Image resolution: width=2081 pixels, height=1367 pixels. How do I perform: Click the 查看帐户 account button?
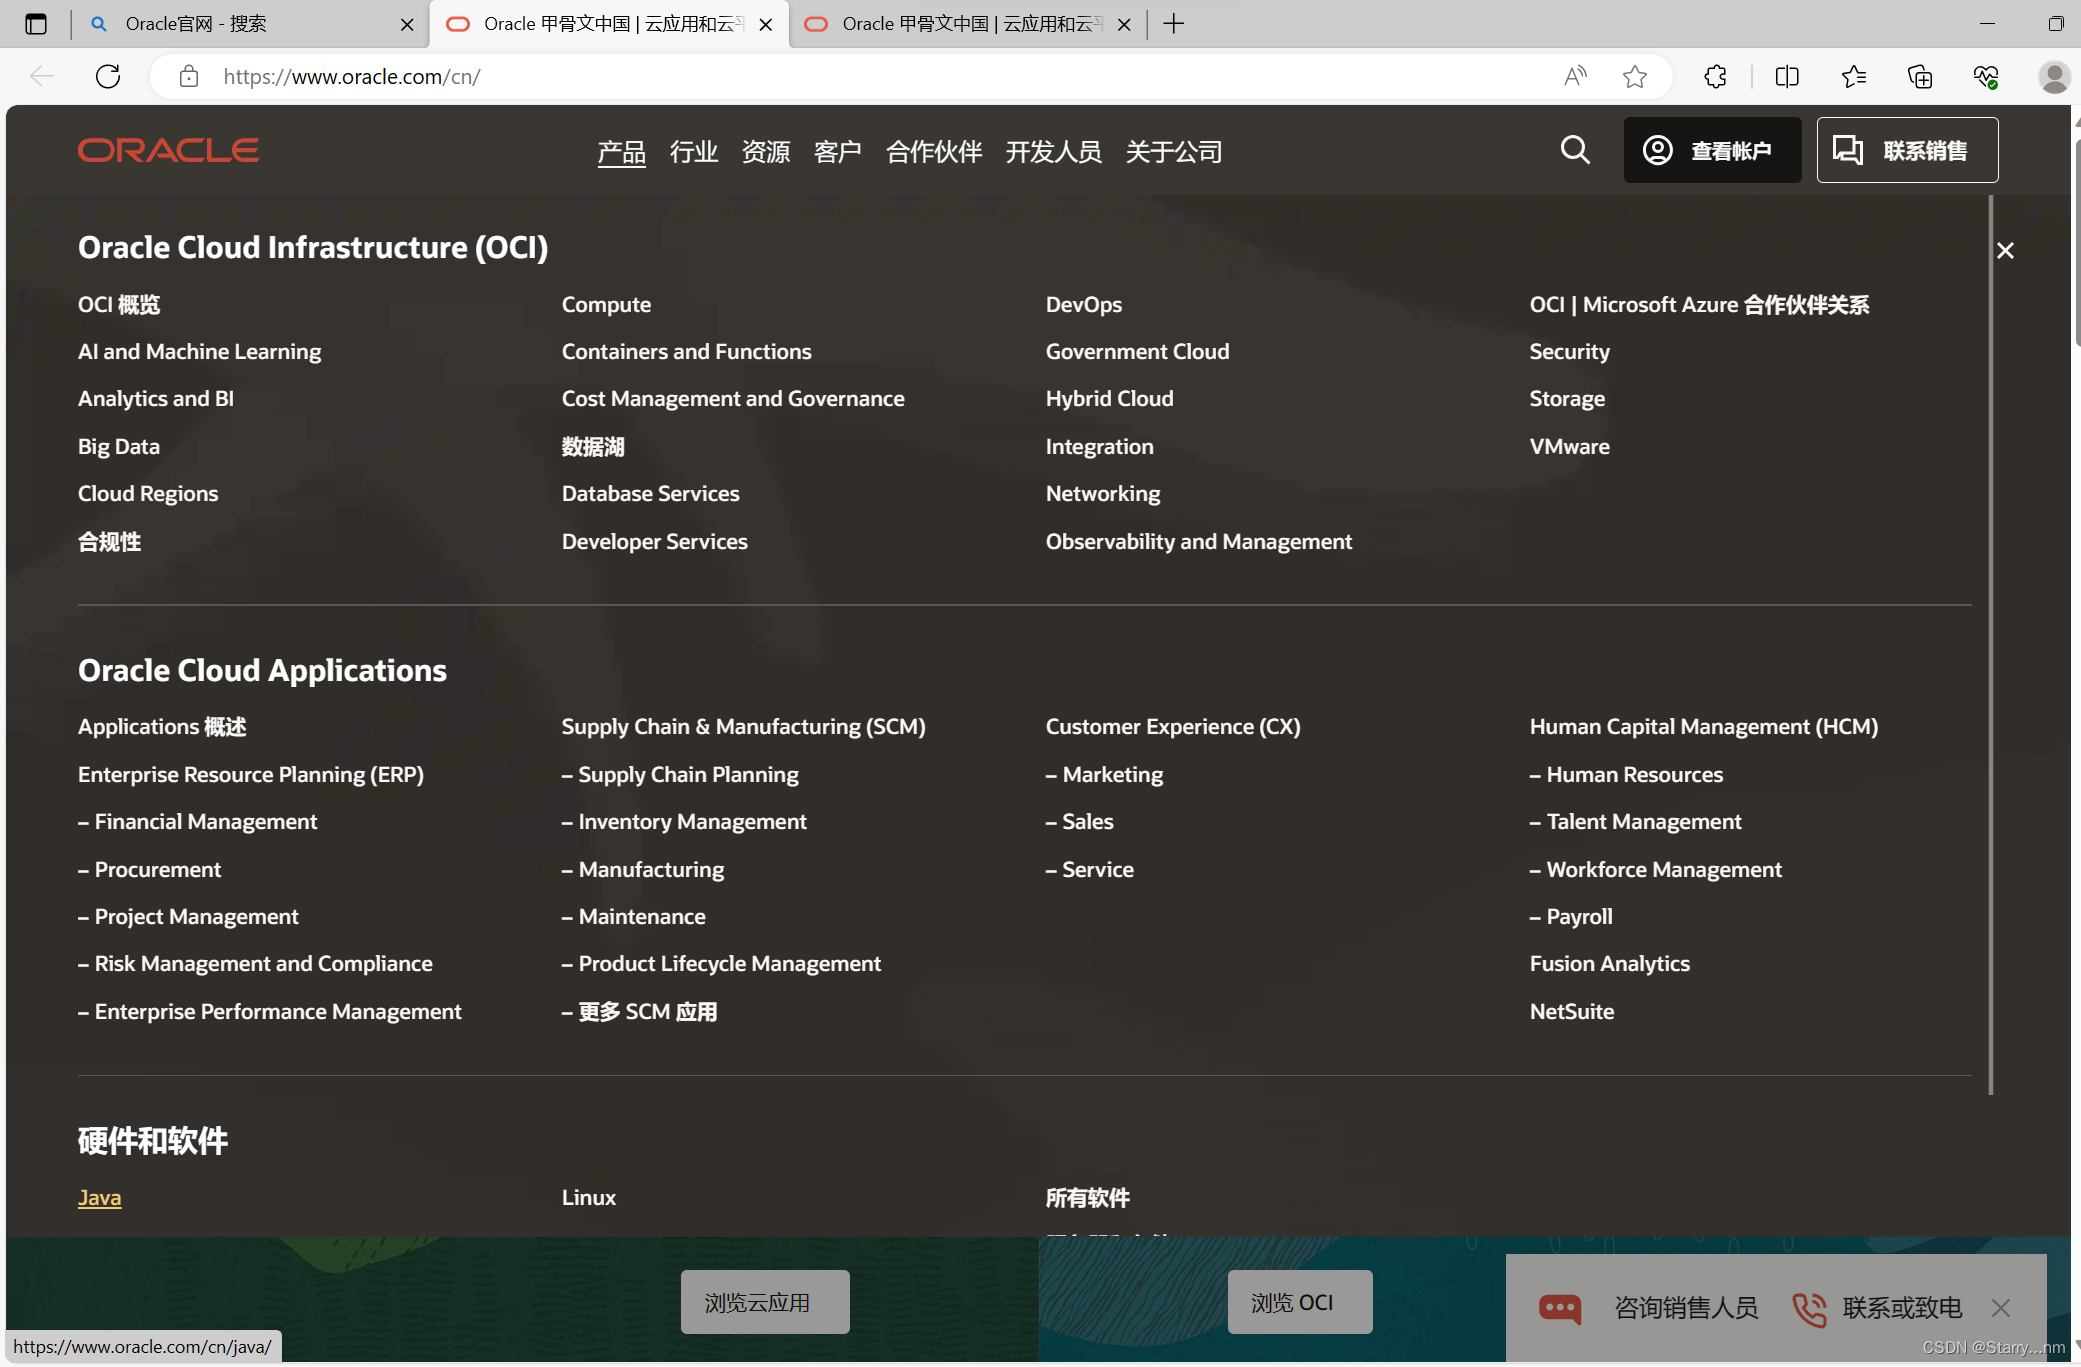click(1711, 150)
